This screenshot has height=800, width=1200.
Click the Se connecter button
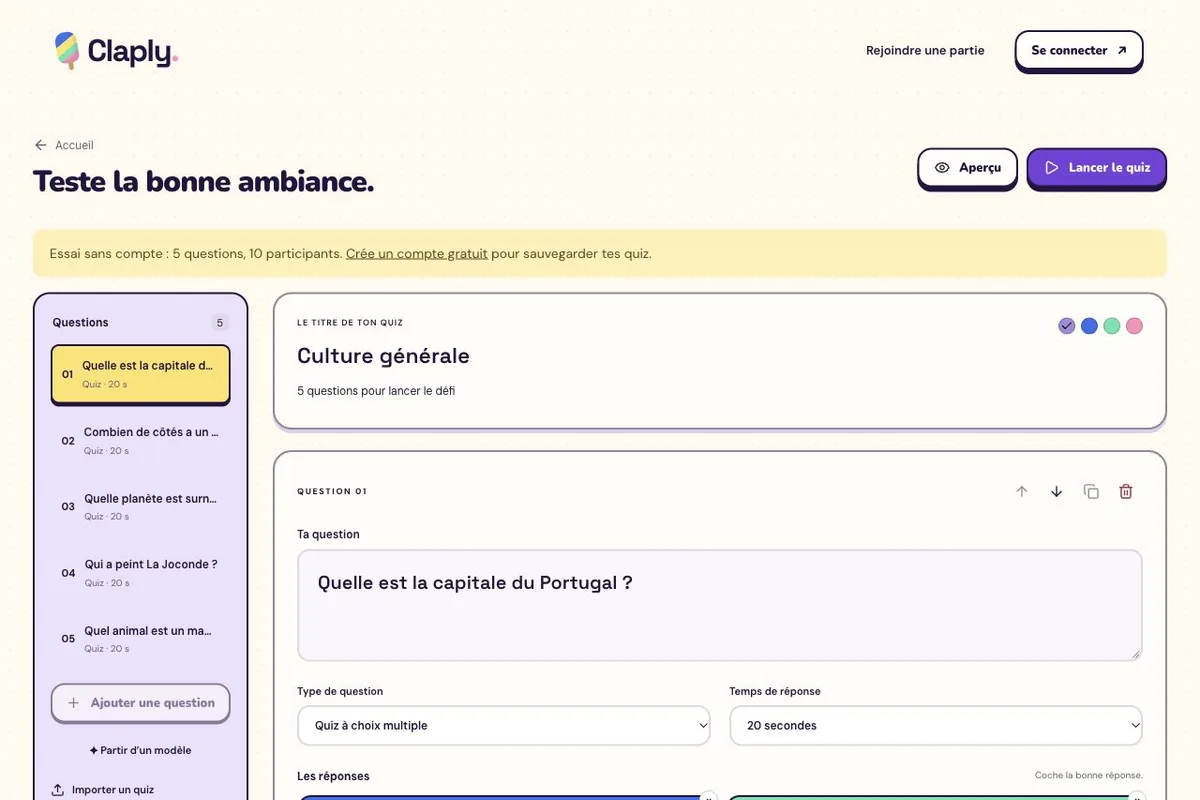pyautogui.click(x=1079, y=50)
